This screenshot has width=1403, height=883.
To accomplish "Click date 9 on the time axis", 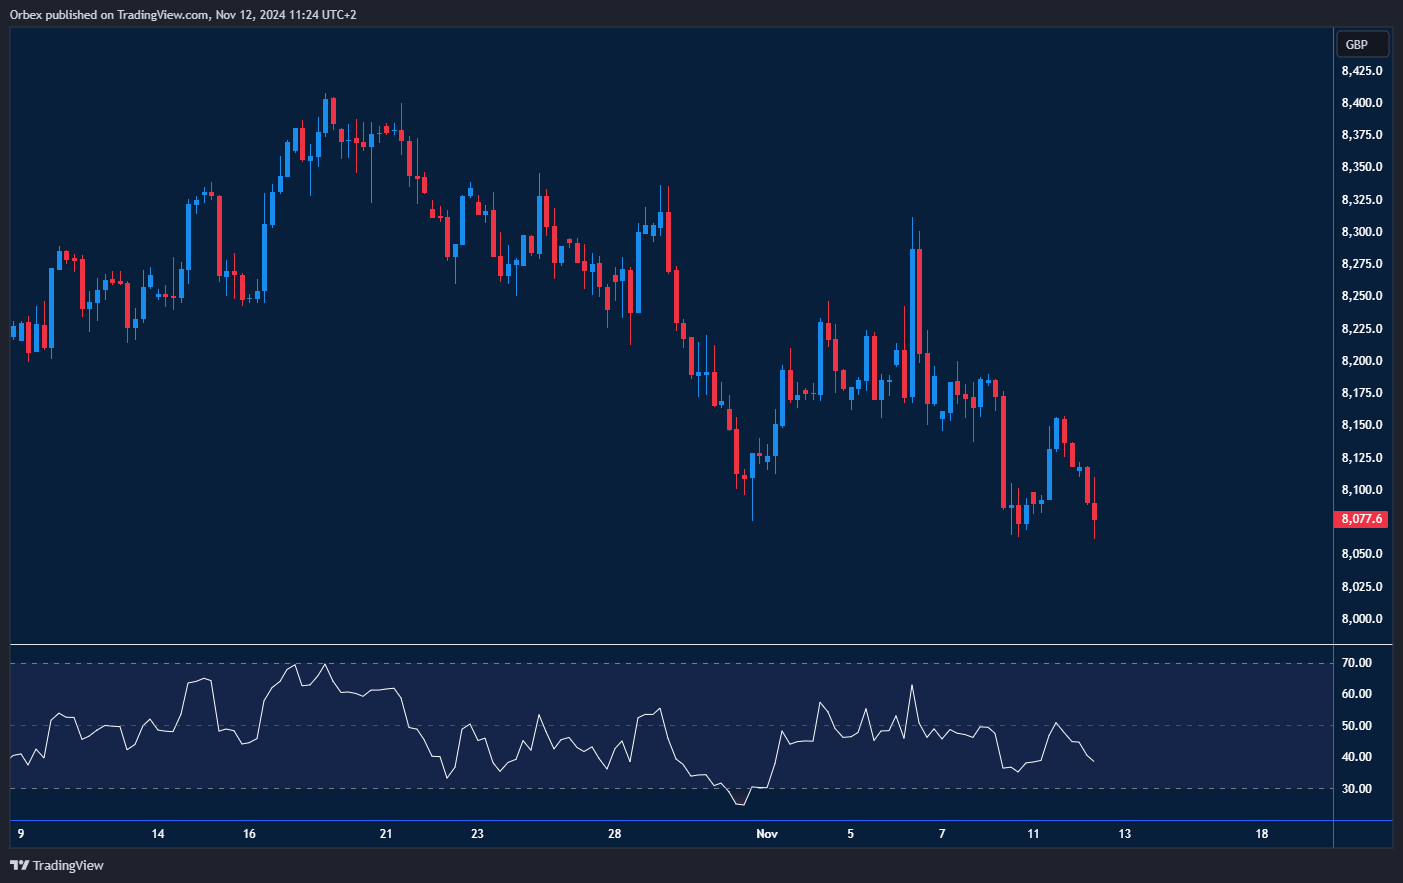I will coord(21,834).
